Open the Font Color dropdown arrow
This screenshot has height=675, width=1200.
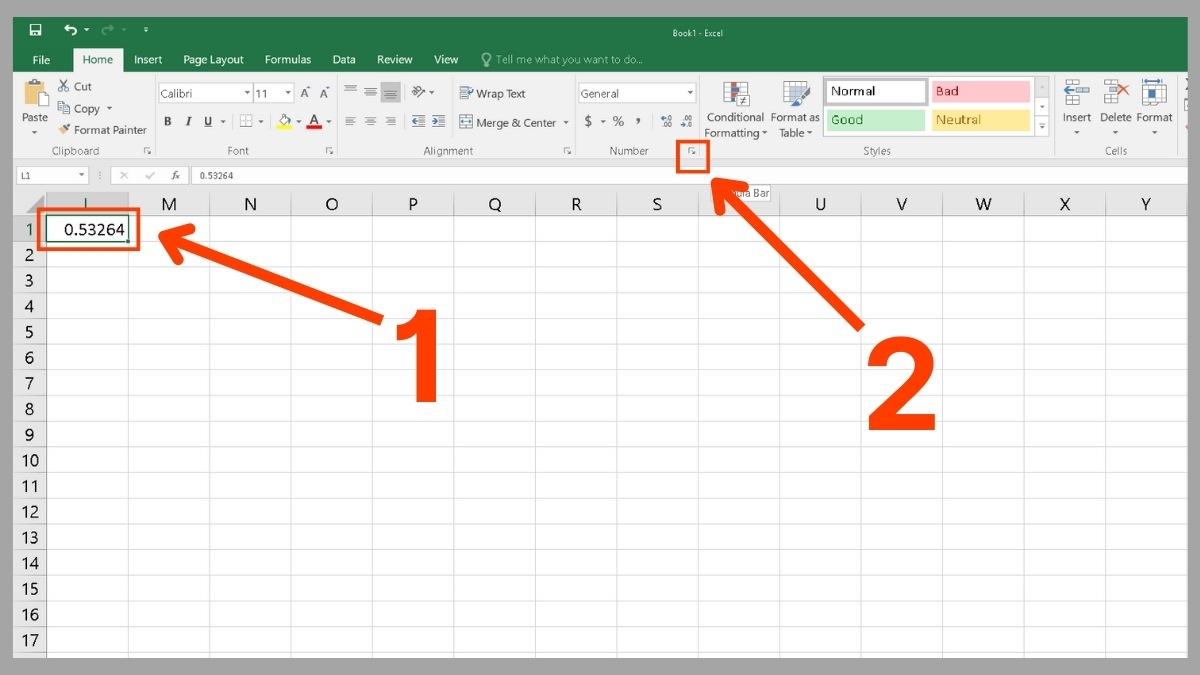328,122
